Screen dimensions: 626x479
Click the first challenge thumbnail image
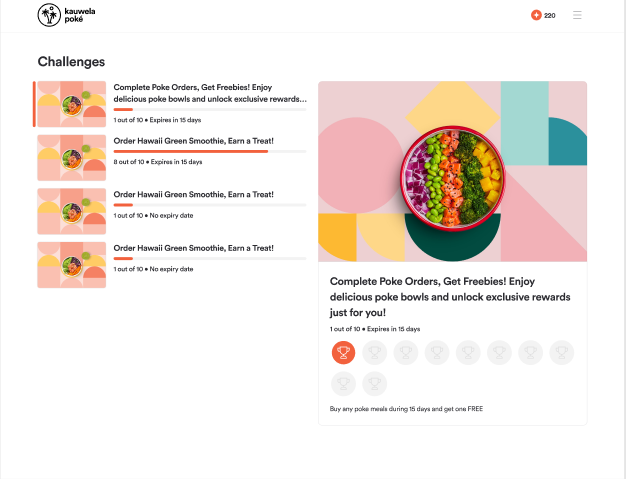point(72,104)
